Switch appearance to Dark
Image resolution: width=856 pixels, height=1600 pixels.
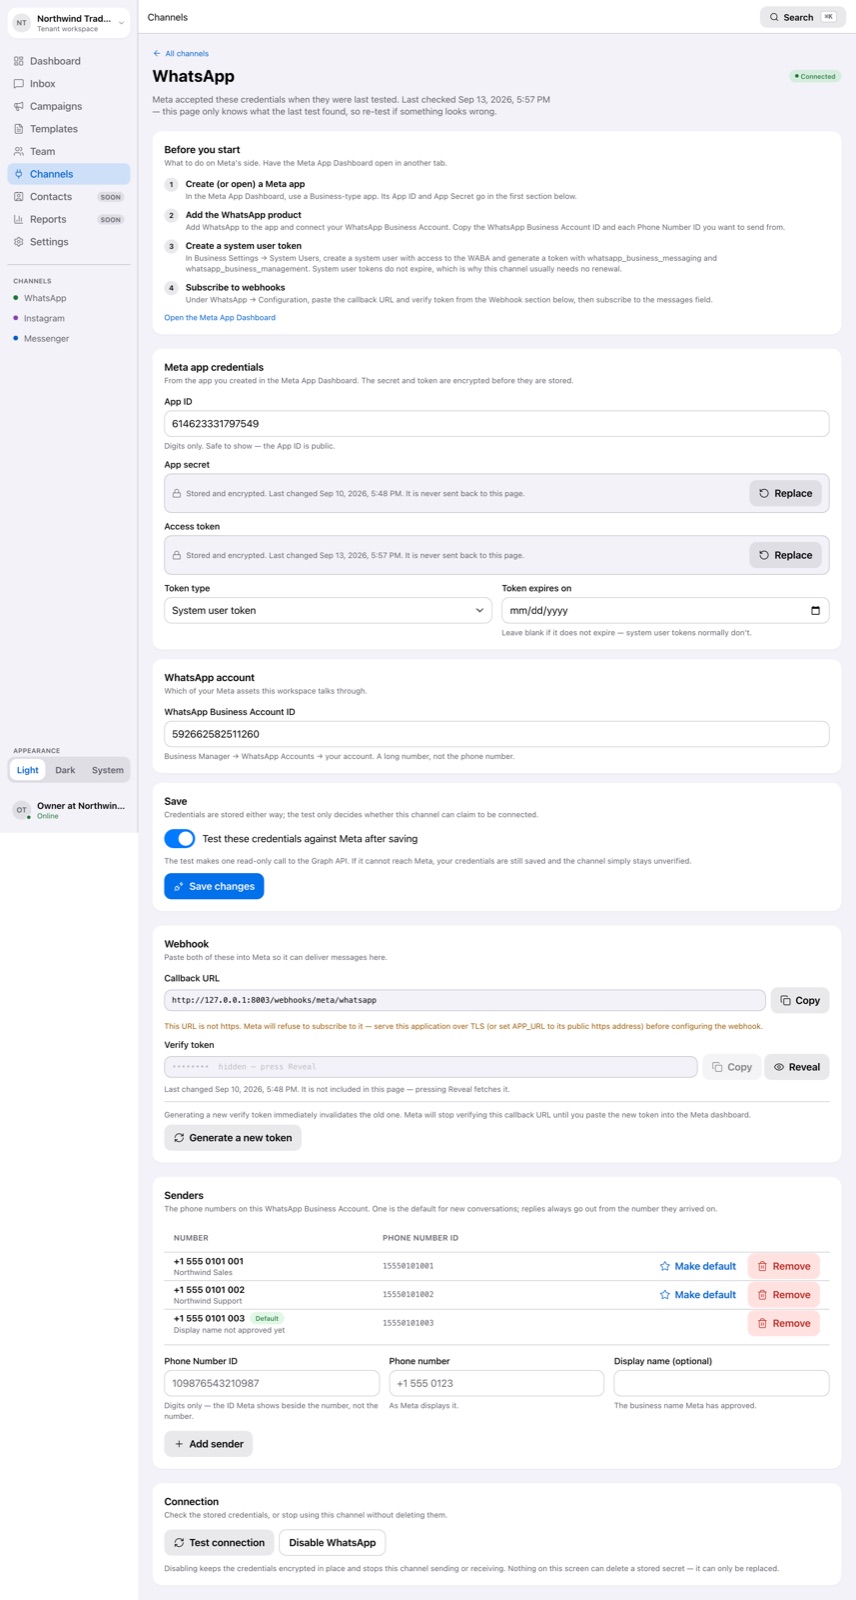65,770
